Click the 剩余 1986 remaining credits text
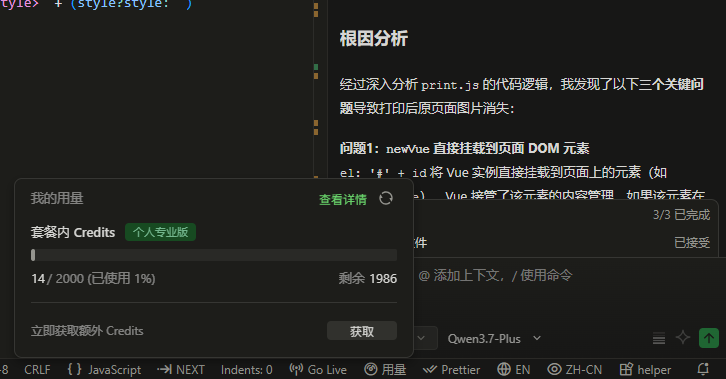Viewport: 726px width, 379px height. click(x=368, y=279)
